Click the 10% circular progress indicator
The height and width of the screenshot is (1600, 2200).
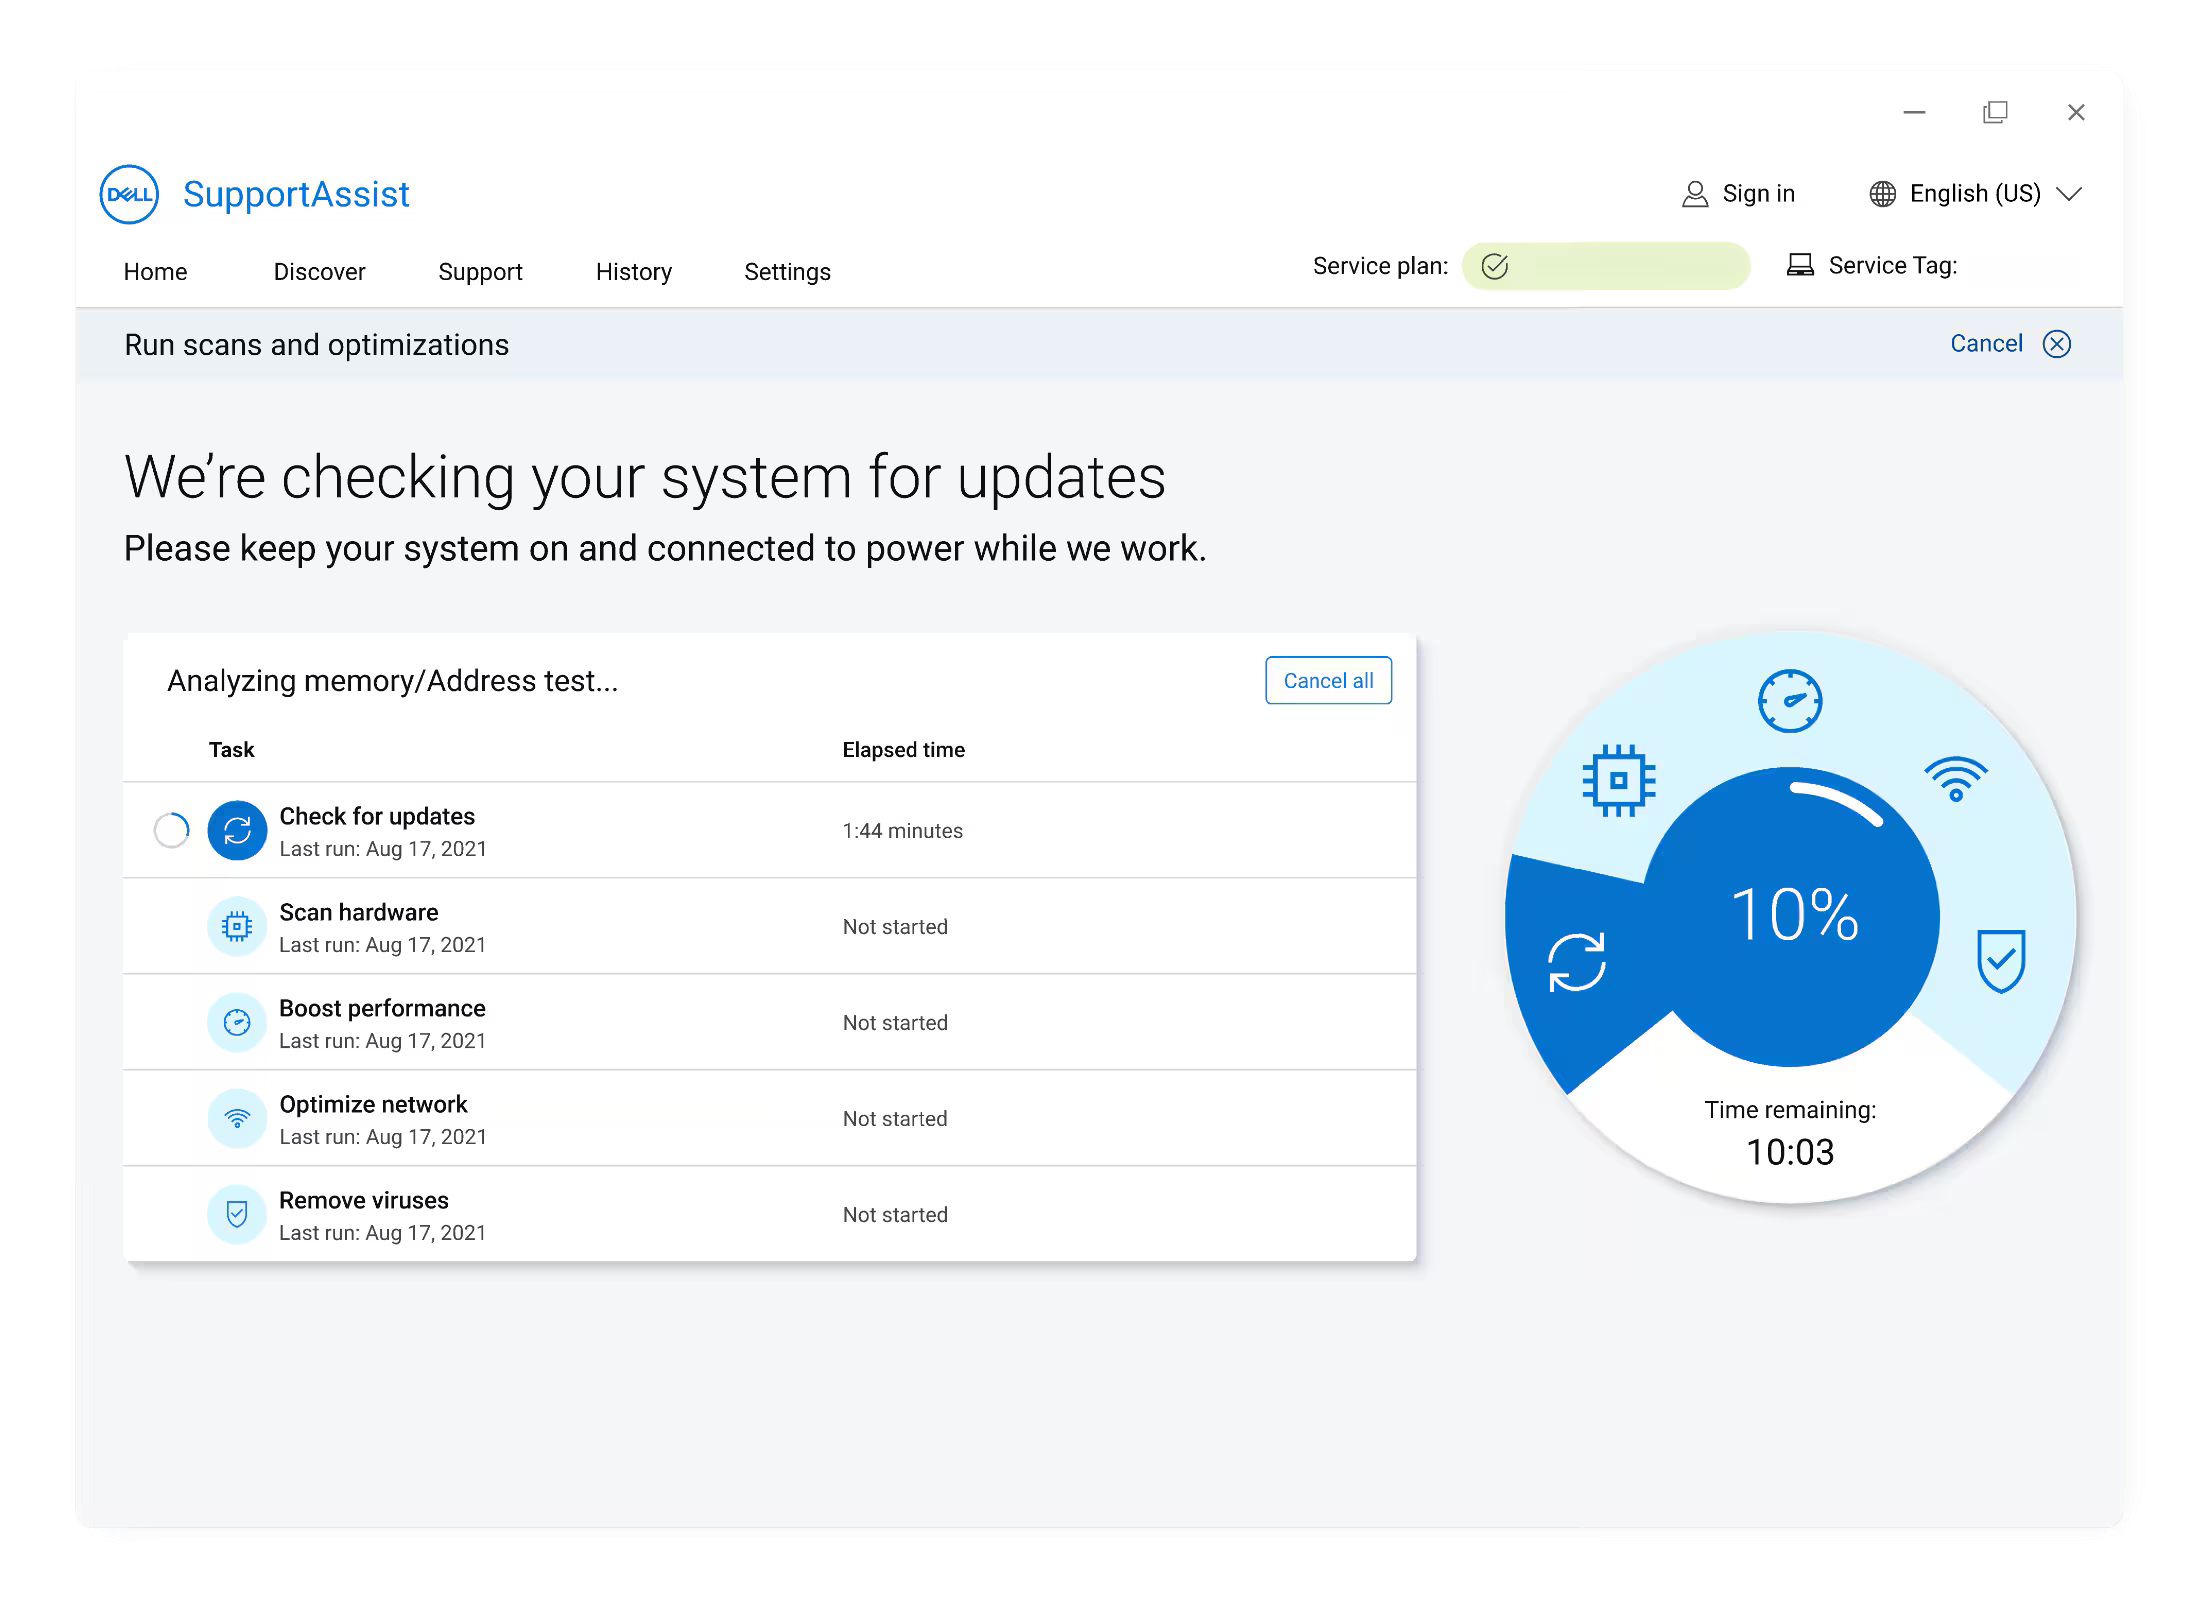pyautogui.click(x=1794, y=915)
